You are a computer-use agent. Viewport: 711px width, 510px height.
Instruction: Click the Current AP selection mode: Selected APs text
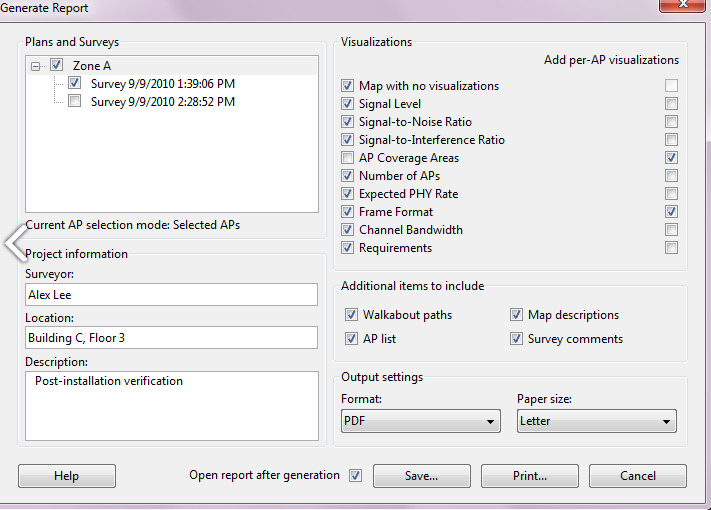[132, 225]
